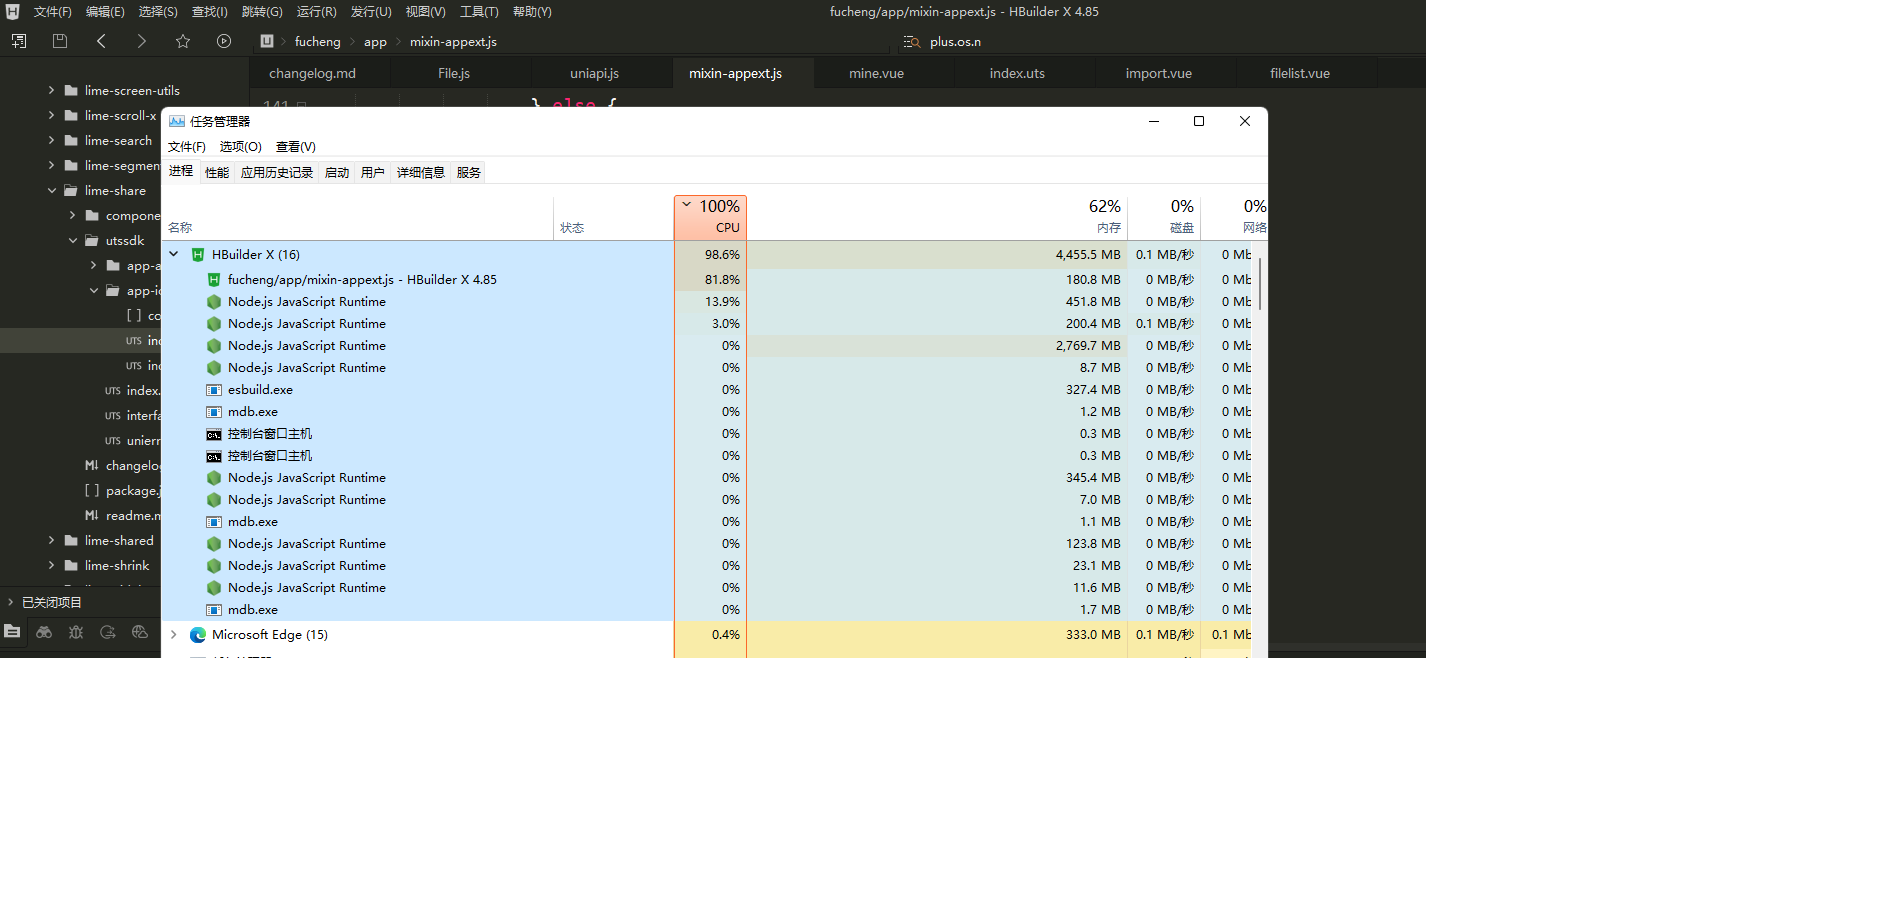The height and width of the screenshot is (898, 1879).
Task: Open the changelog.md editor tab
Action: 312,73
